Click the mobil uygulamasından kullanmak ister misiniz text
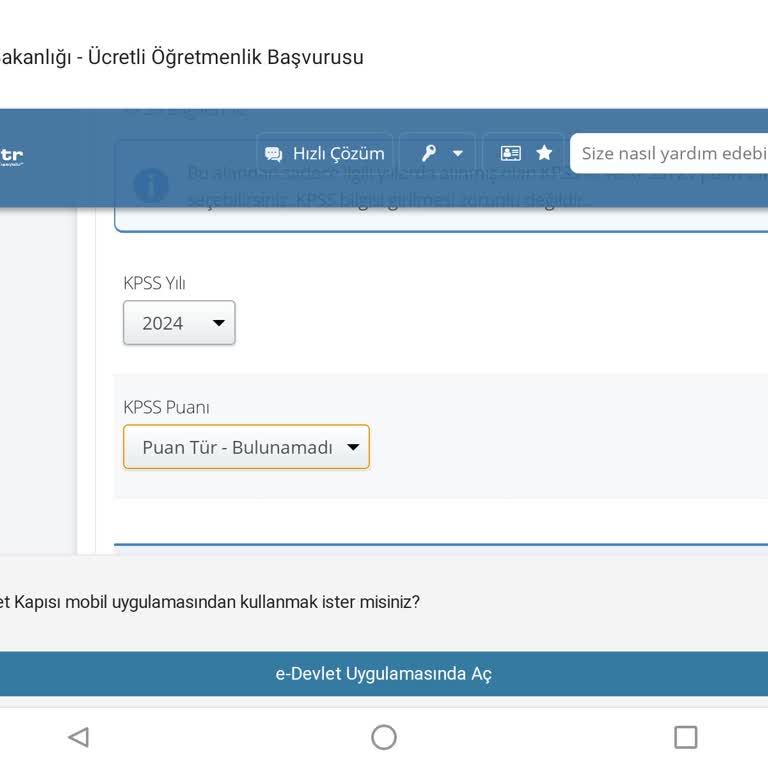 242,602
